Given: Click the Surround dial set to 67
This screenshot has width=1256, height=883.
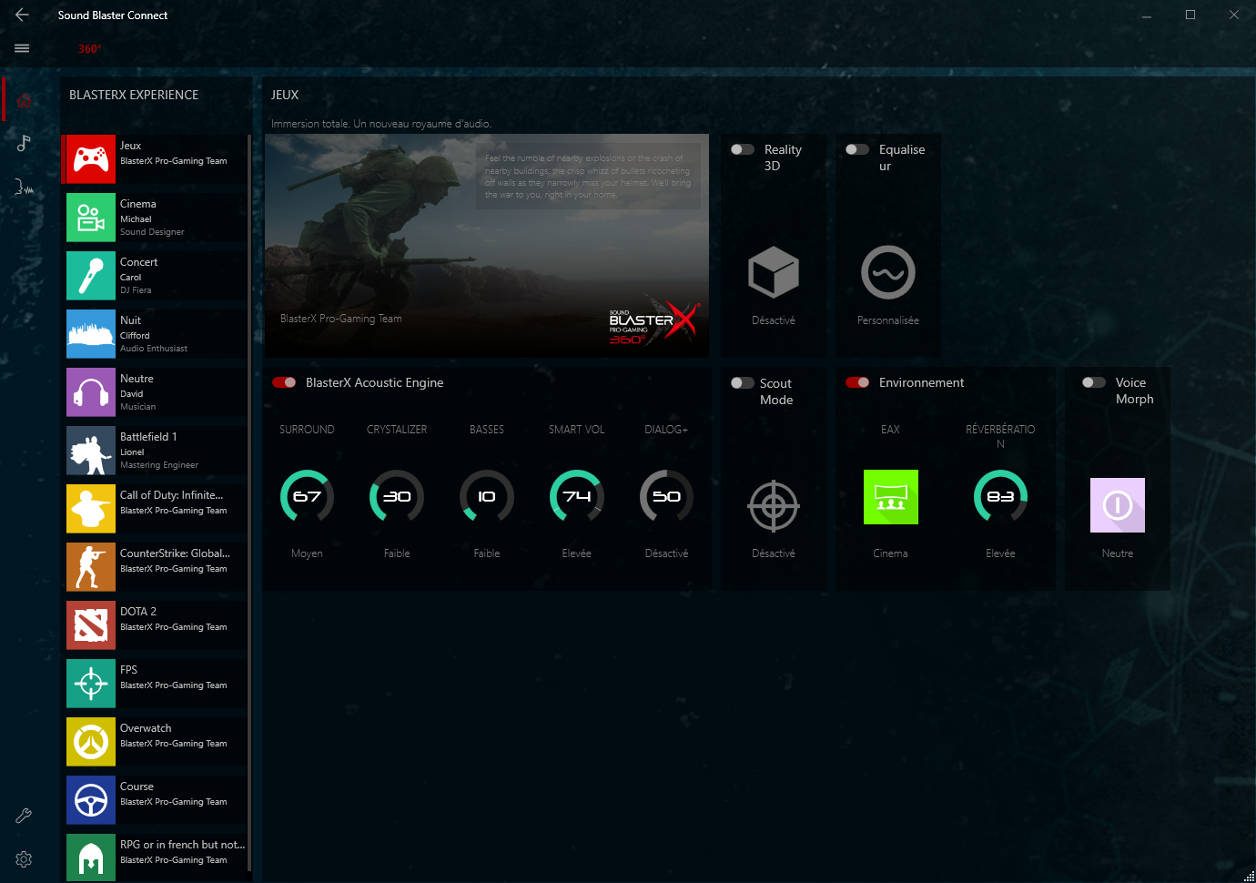Looking at the screenshot, I should coord(307,497).
